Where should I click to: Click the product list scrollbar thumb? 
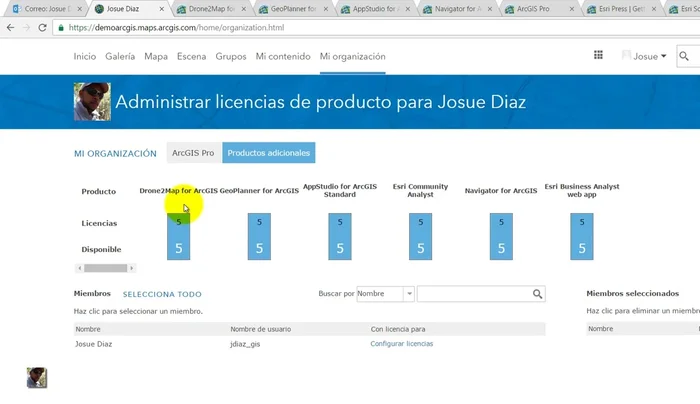(106, 268)
